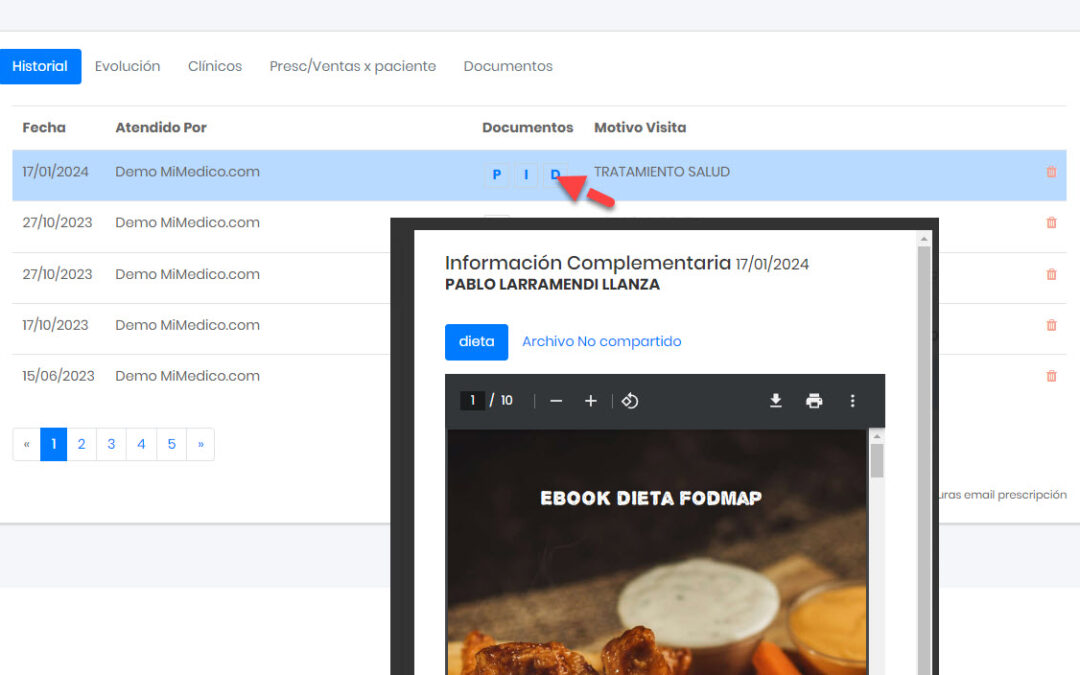Delete the 15/06/2023 visit record
Image resolution: width=1080 pixels, height=675 pixels.
coord(1051,376)
